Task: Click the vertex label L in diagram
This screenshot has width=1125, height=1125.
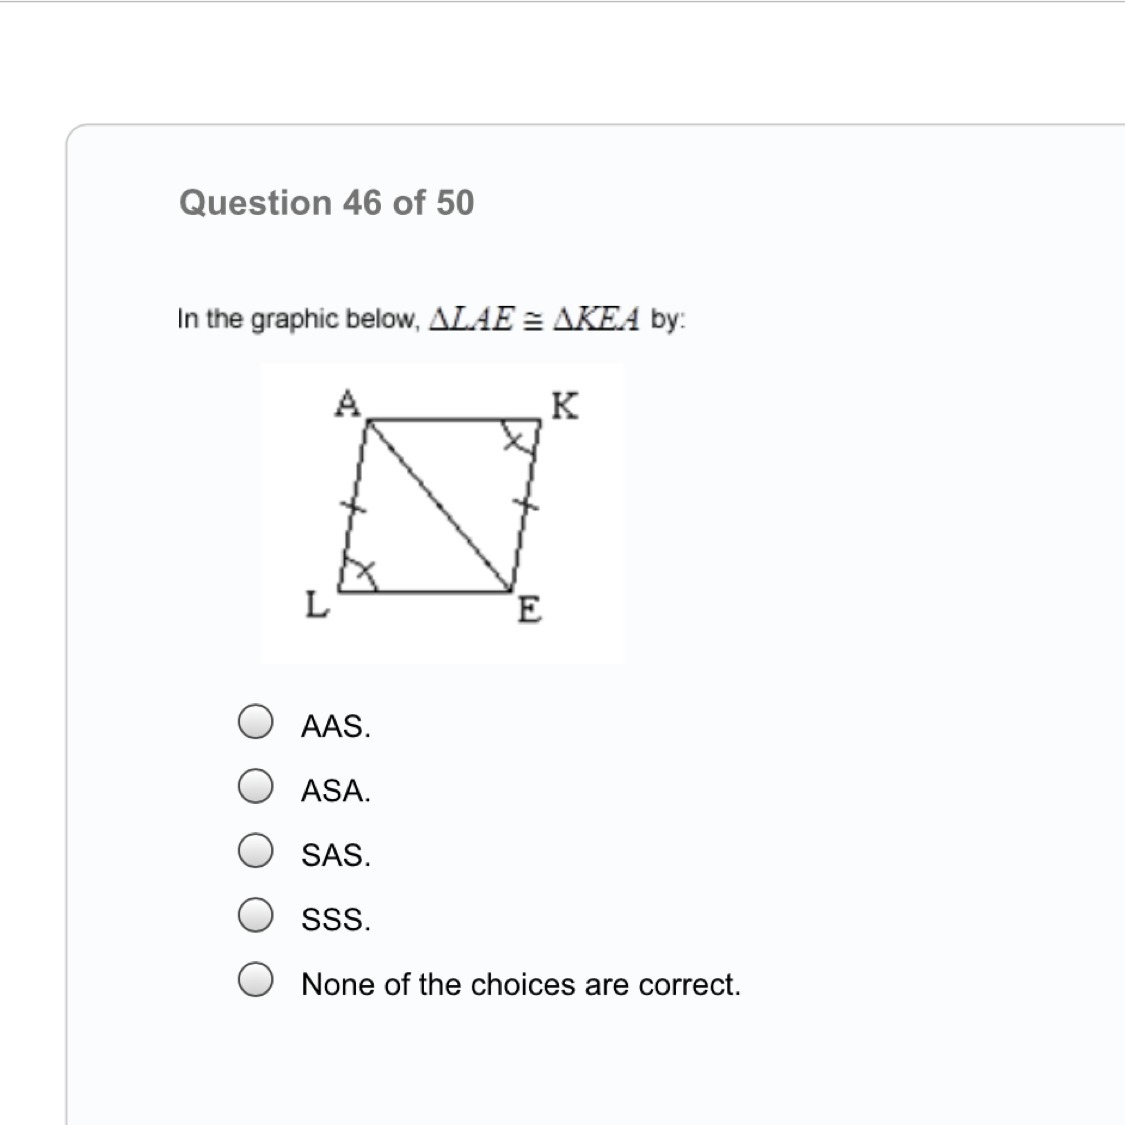Action: click(x=316, y=604)
